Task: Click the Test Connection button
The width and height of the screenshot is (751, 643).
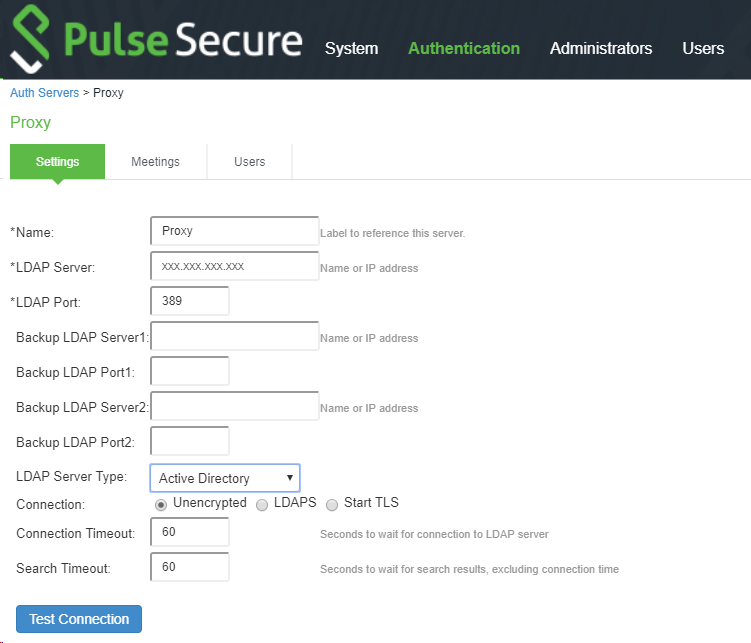Action: [79, 619]
